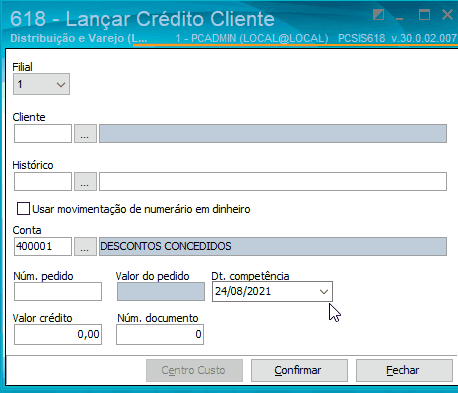Screen dimensions: 458x393
Task: Click the Fechar button
Action: (x=404, y=370)
